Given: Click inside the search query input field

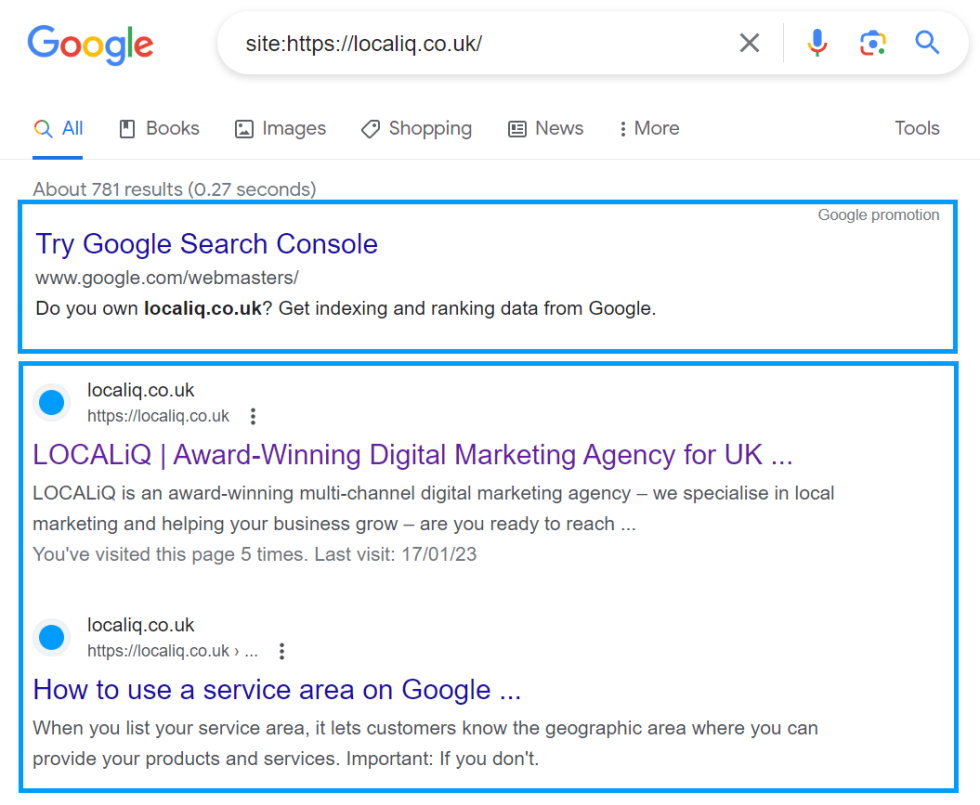Looking at the screenshot, I should click(x=450, y=43).
